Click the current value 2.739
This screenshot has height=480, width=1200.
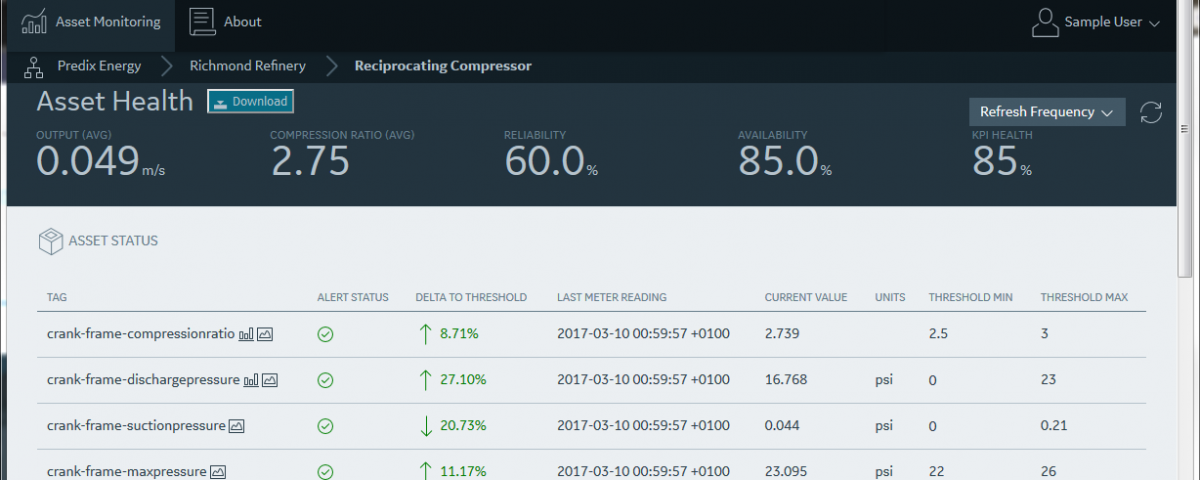pyautogui.click(x=782, y=334)
